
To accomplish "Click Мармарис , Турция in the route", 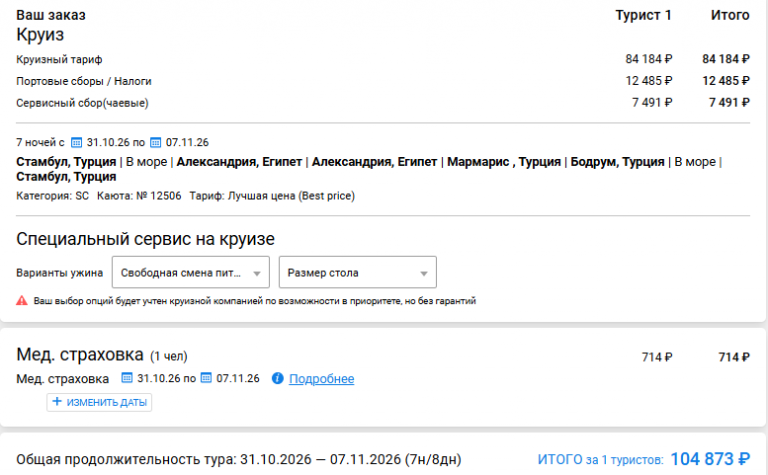I will [504, 162].
